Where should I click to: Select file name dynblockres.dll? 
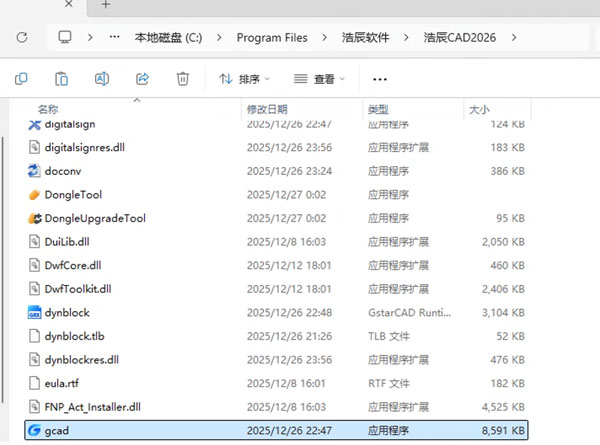pos(82,360)
